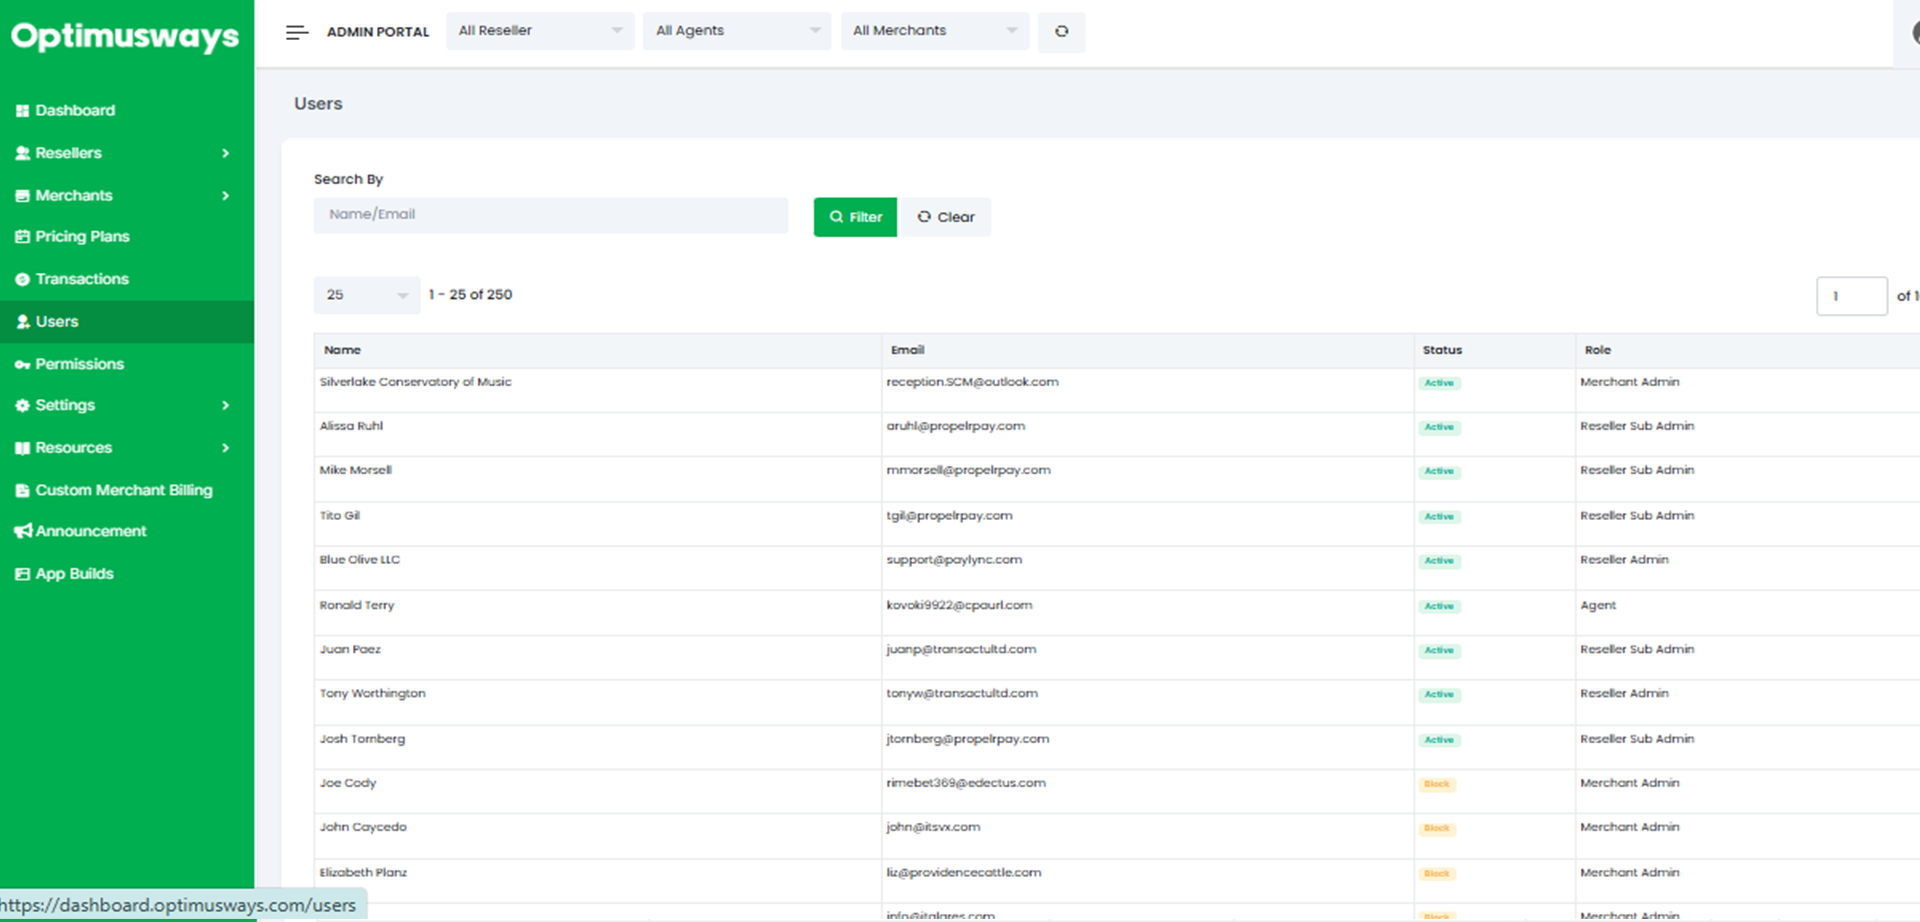
Task: Click the Pricing Plans sidebar icon
Action: (x=22, y=237)
